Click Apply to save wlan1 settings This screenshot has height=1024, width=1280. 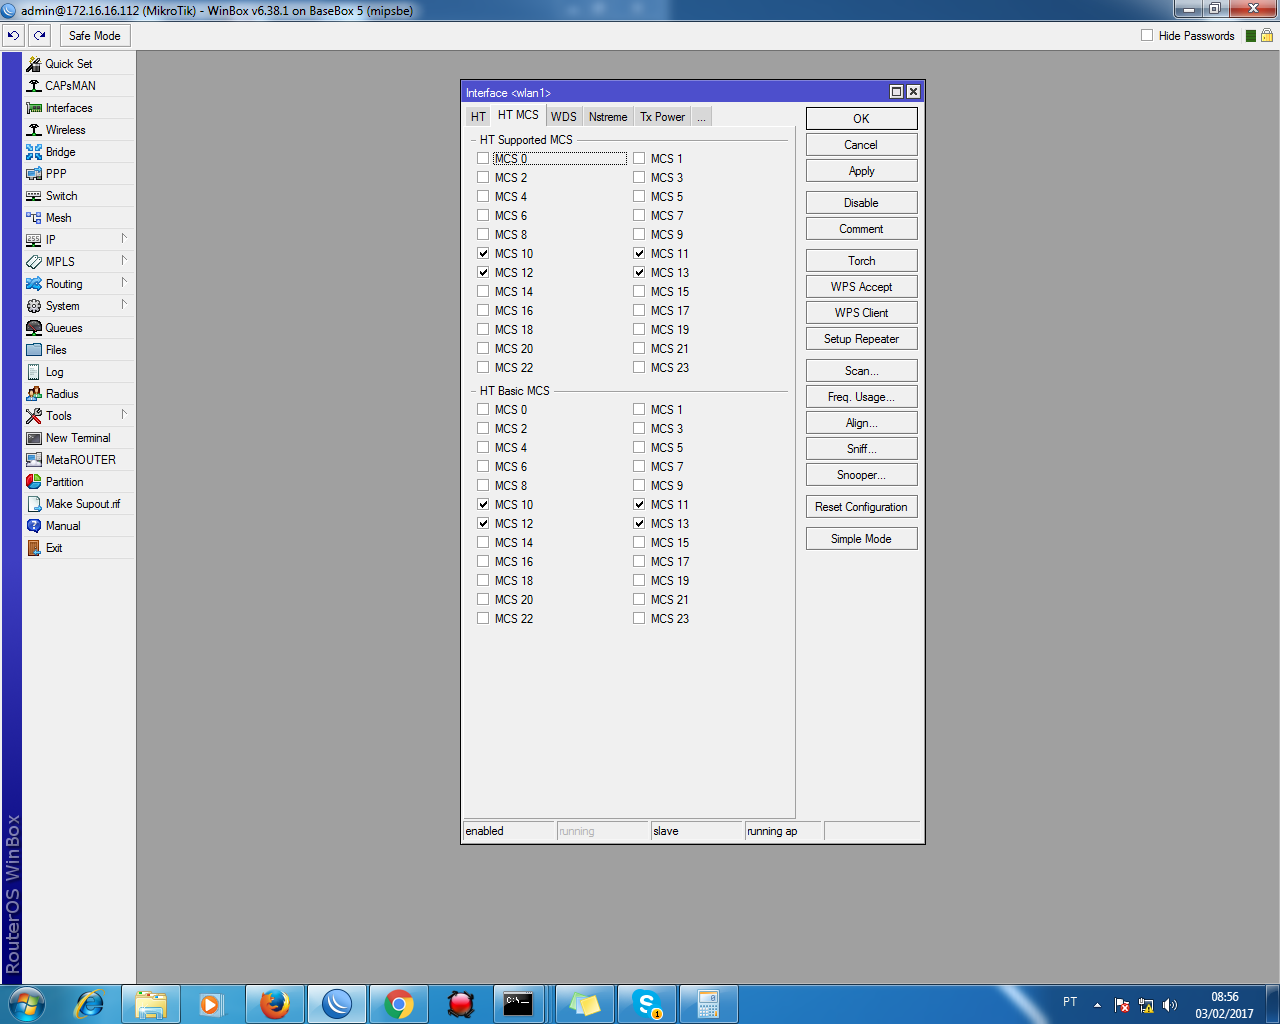pos(861,171)
